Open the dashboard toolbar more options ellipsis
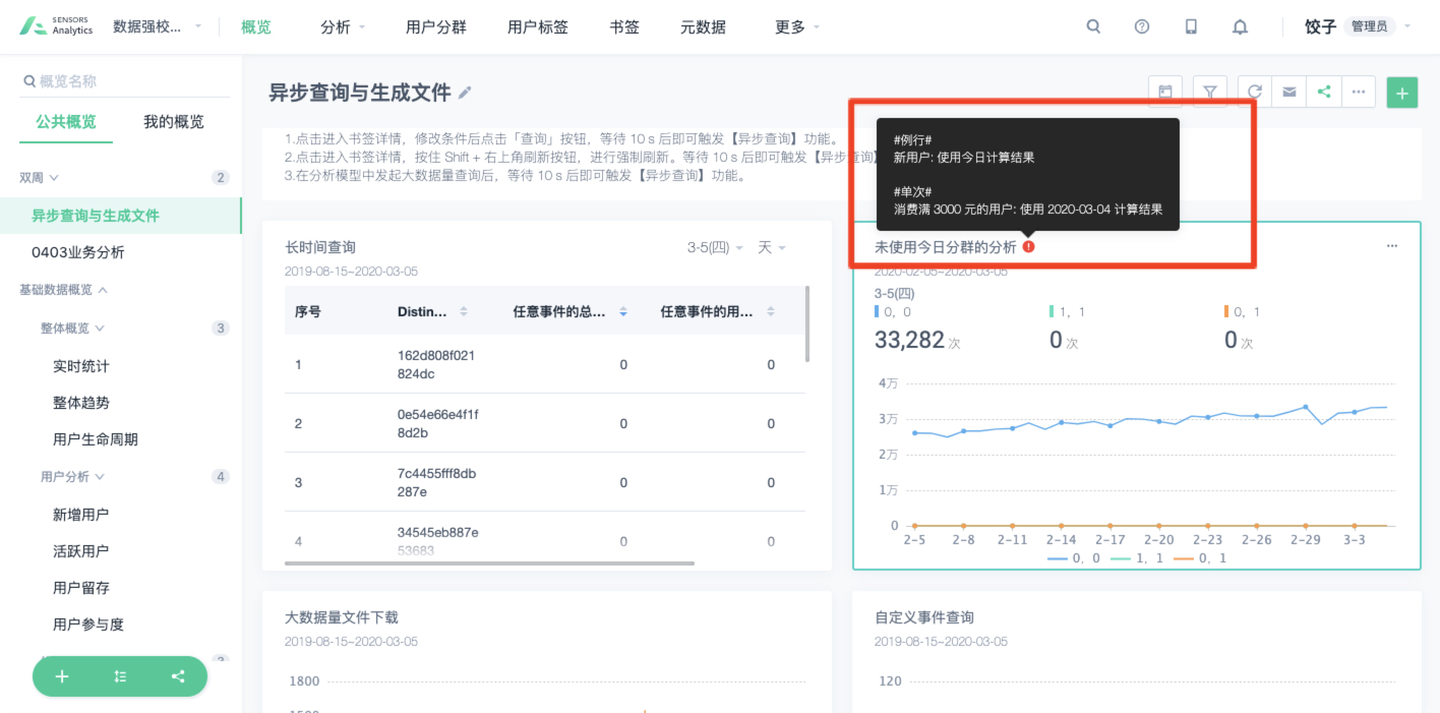This screenshot has height=713, width=1440. point(1358,92)
